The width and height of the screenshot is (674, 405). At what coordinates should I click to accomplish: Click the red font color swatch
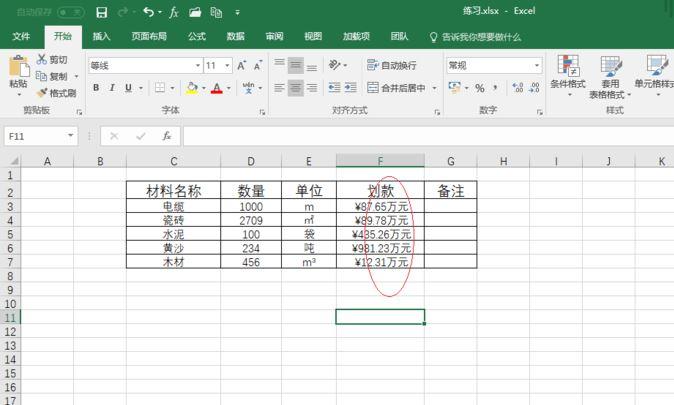217,88
